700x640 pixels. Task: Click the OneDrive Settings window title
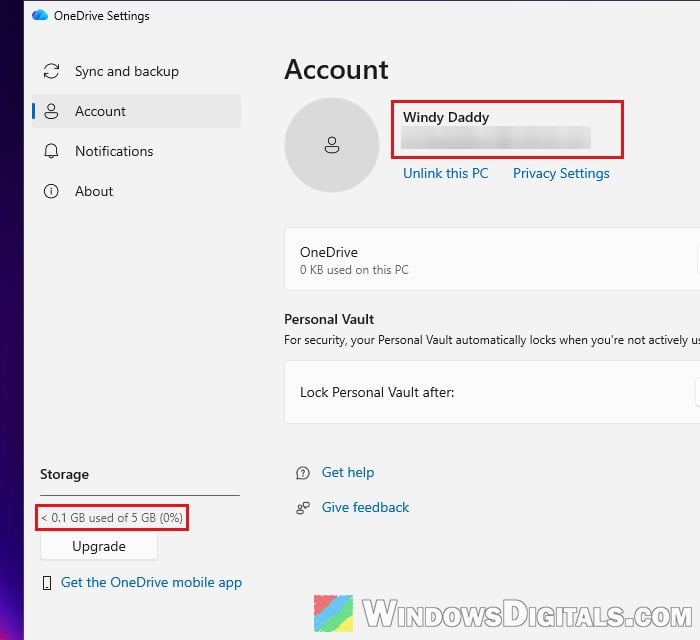click(102, 16)
